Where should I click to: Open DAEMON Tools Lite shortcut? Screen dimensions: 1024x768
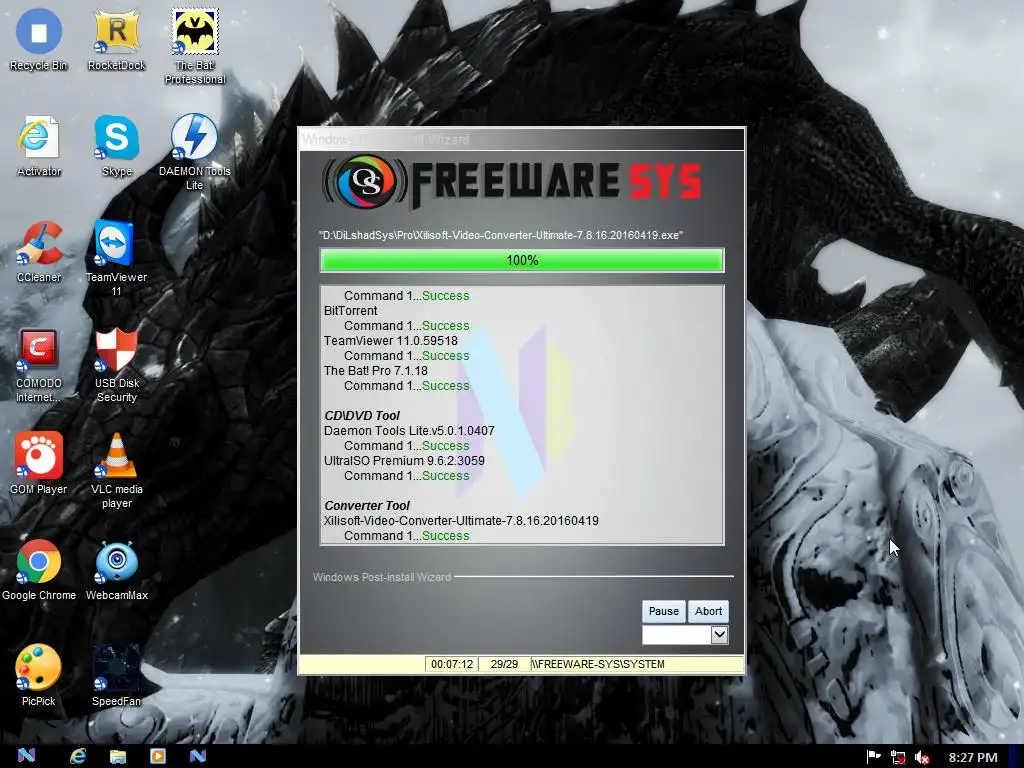pyautogui.click(x=195, y=152)
